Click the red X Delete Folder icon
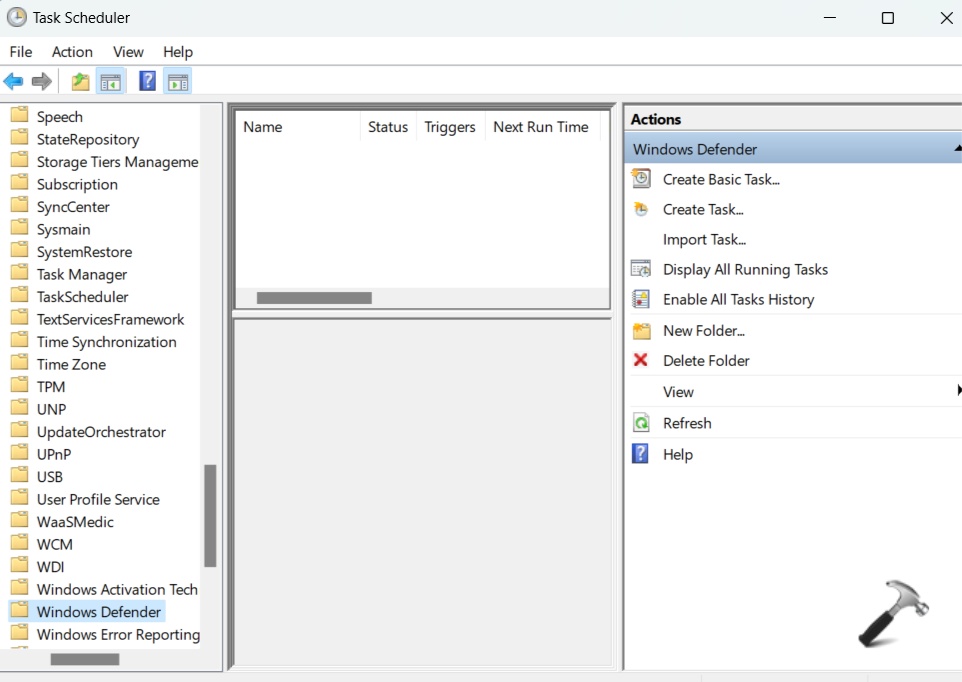This screenshot has height=682, width=962. click(641, 360)
